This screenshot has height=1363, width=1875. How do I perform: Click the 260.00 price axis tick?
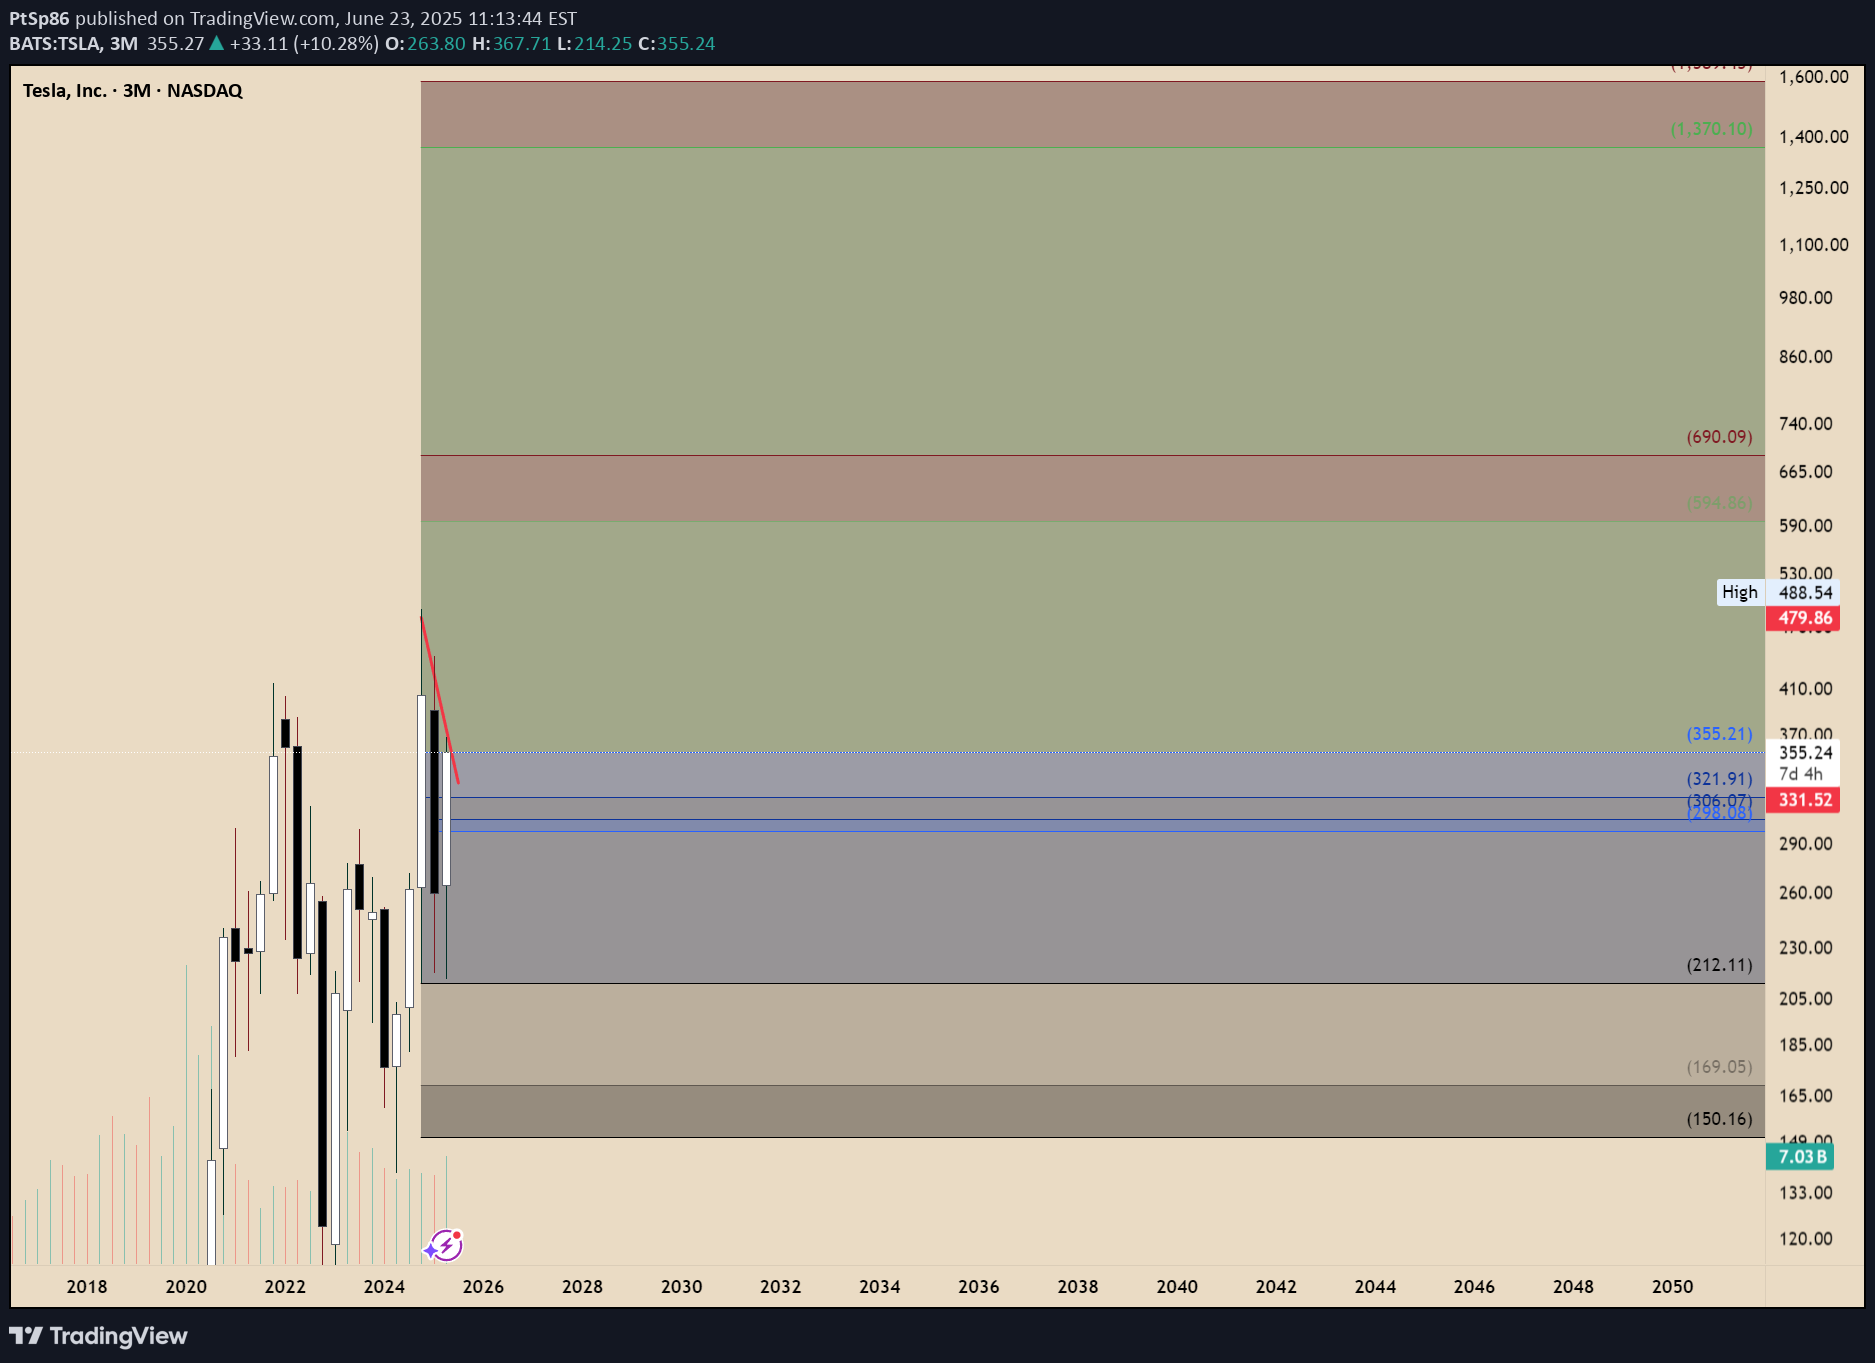[x=1805, y=893]
